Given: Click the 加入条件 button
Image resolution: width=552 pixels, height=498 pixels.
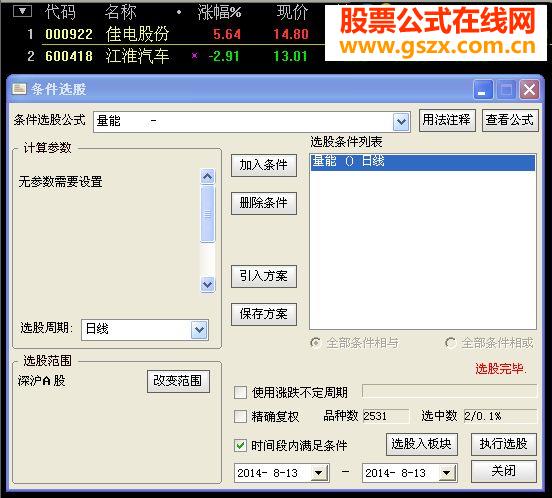Looking at the screenshot, I should 264,165.
